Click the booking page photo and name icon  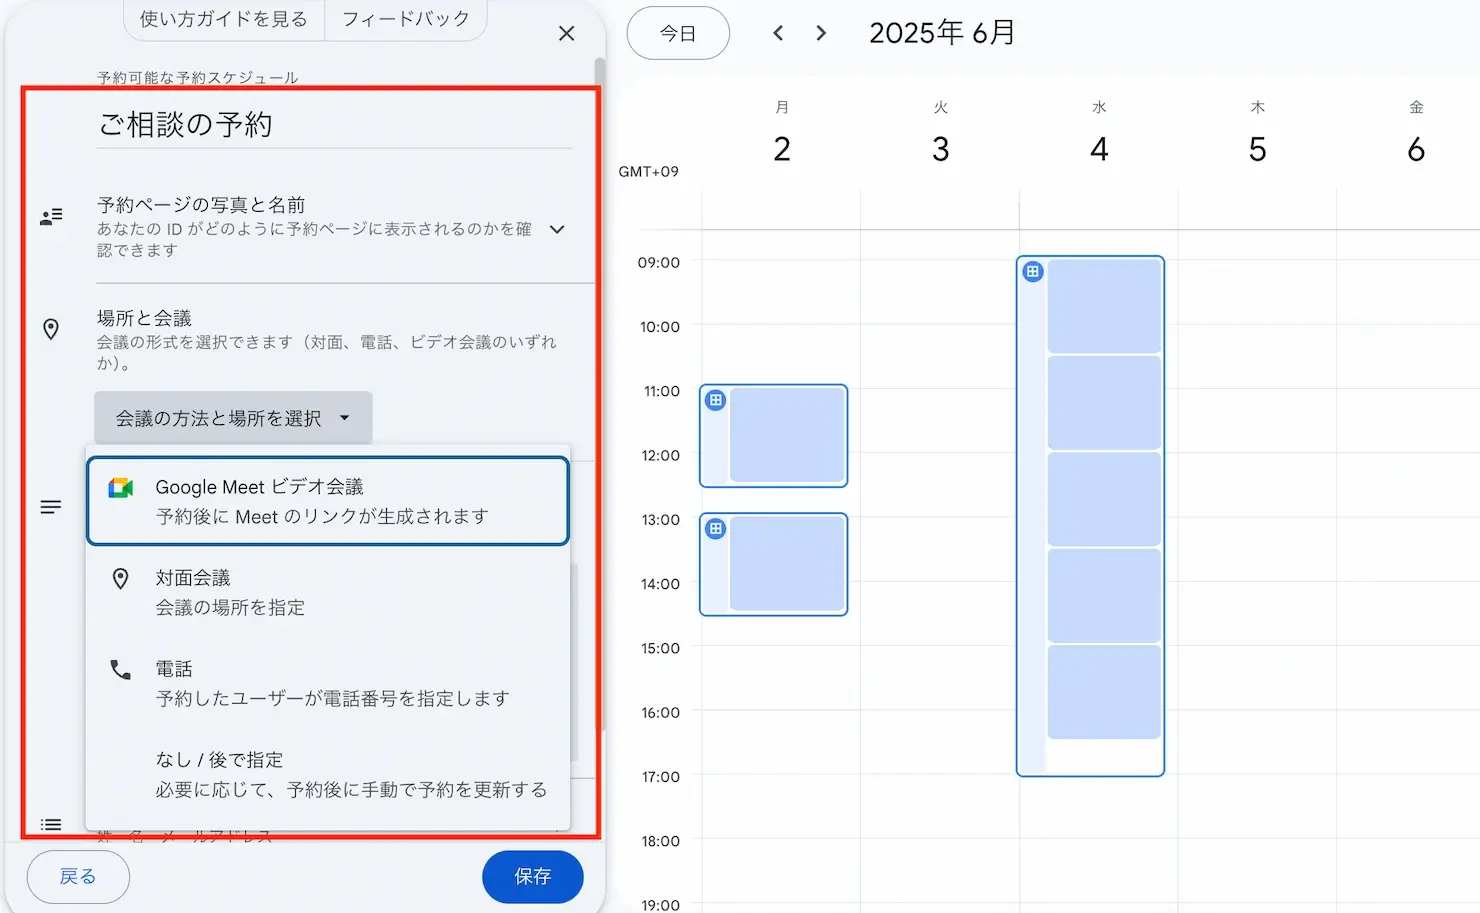(51, 217)
